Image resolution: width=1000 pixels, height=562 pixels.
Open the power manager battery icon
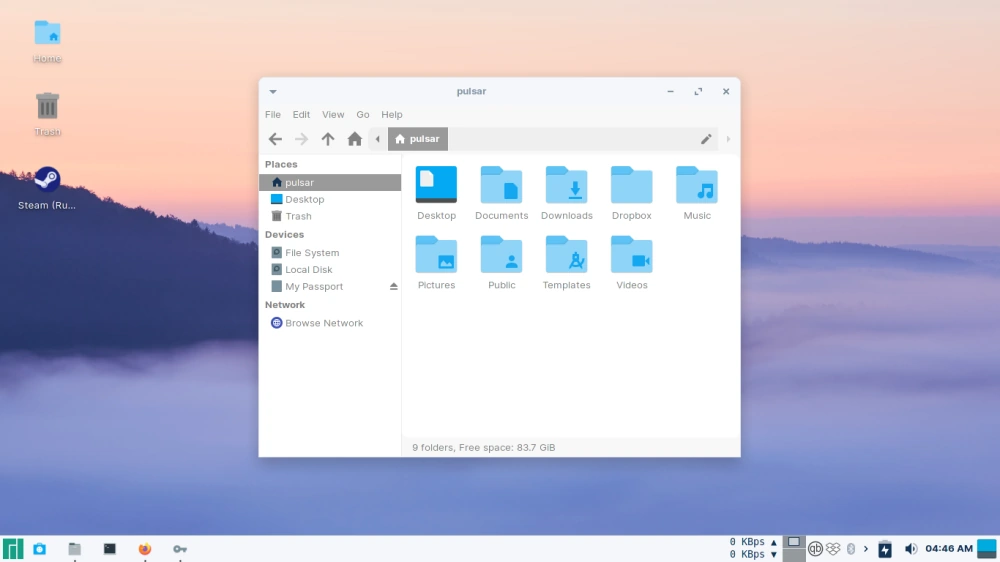(885, 549)
